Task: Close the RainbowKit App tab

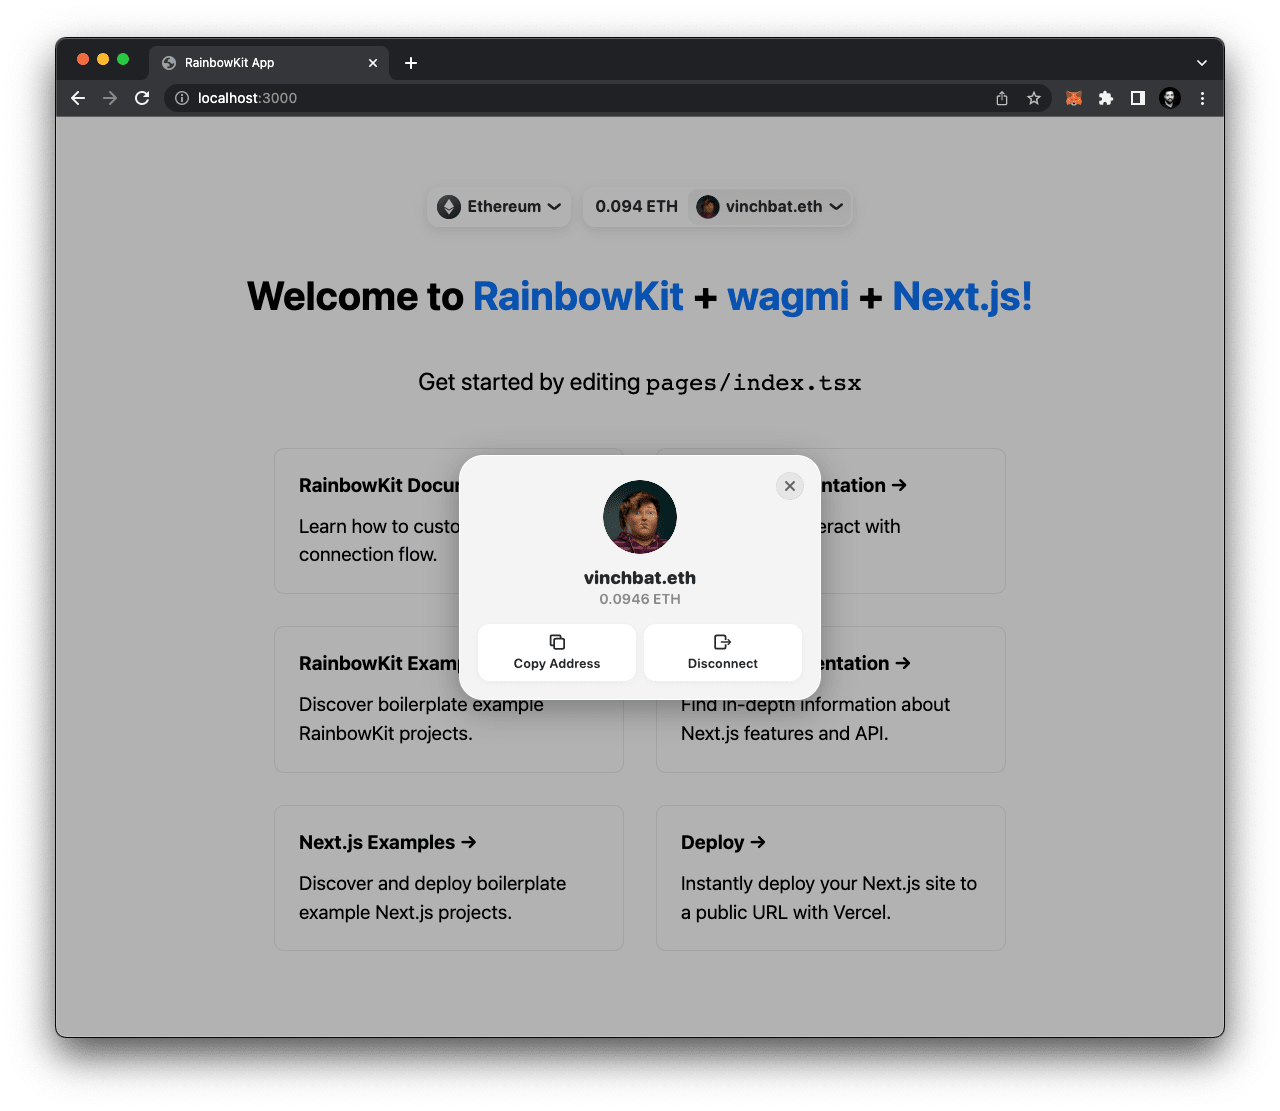Action: (x=373, y=63)
